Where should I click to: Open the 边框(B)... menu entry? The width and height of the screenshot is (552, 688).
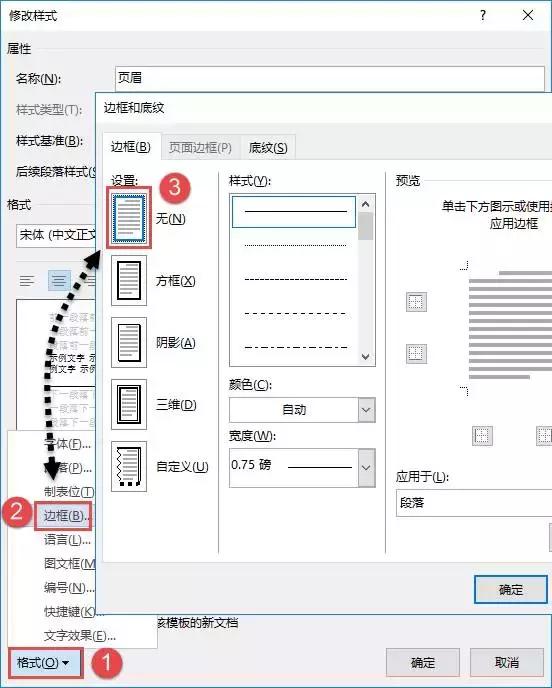click(64, 516)
